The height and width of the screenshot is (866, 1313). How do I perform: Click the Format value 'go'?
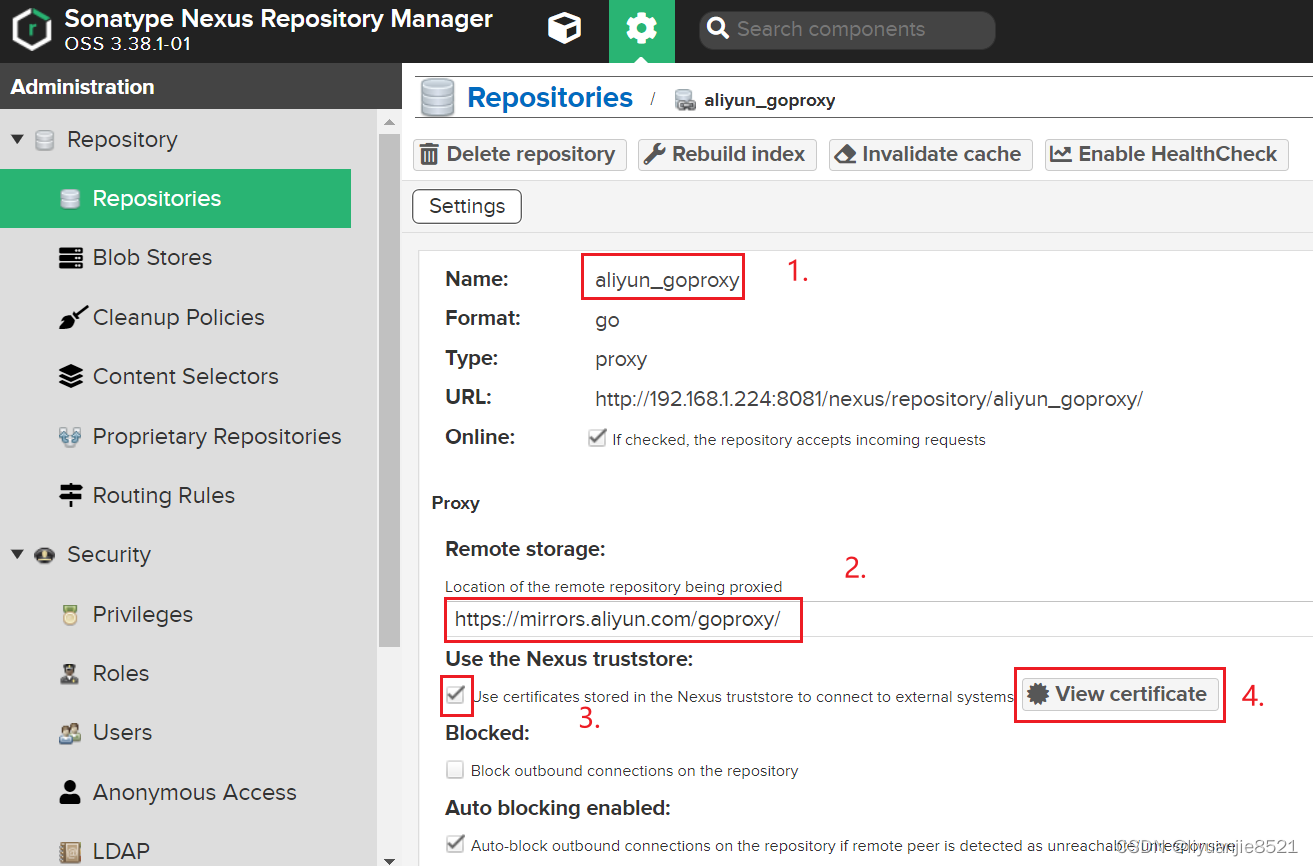tap(607, 321)
